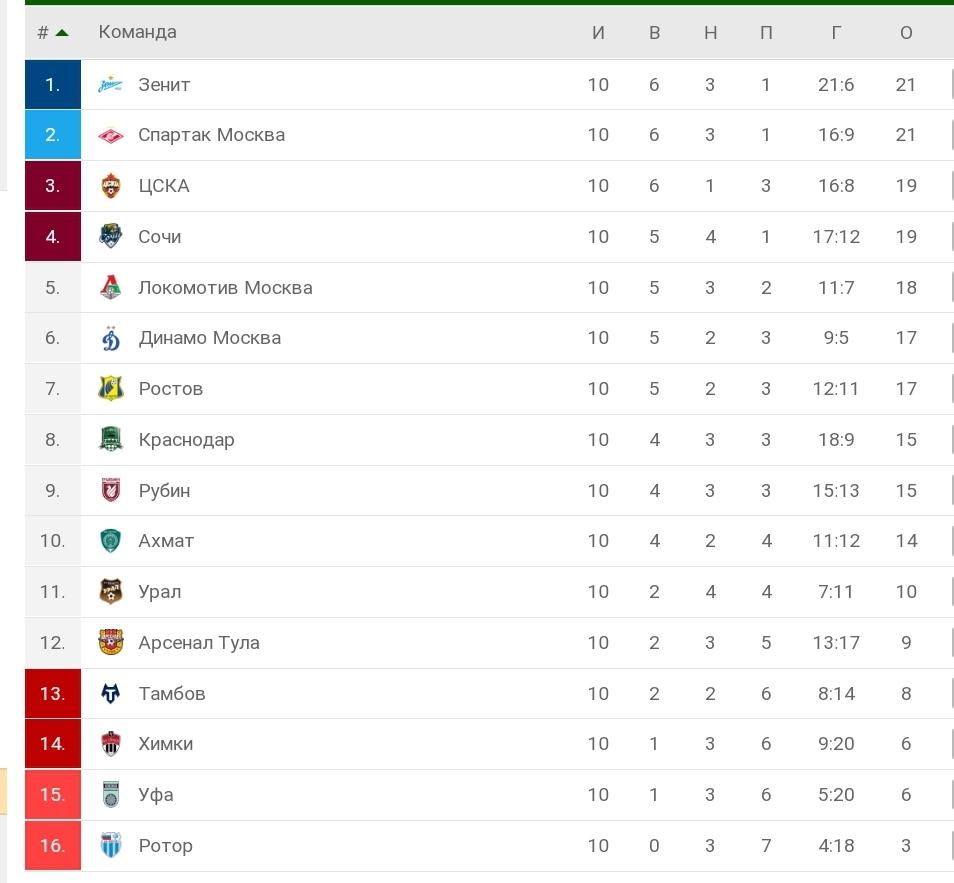This screenshot has height=883, width=954.
Task: Click the Зенит club crest
Action: [110, 84]
